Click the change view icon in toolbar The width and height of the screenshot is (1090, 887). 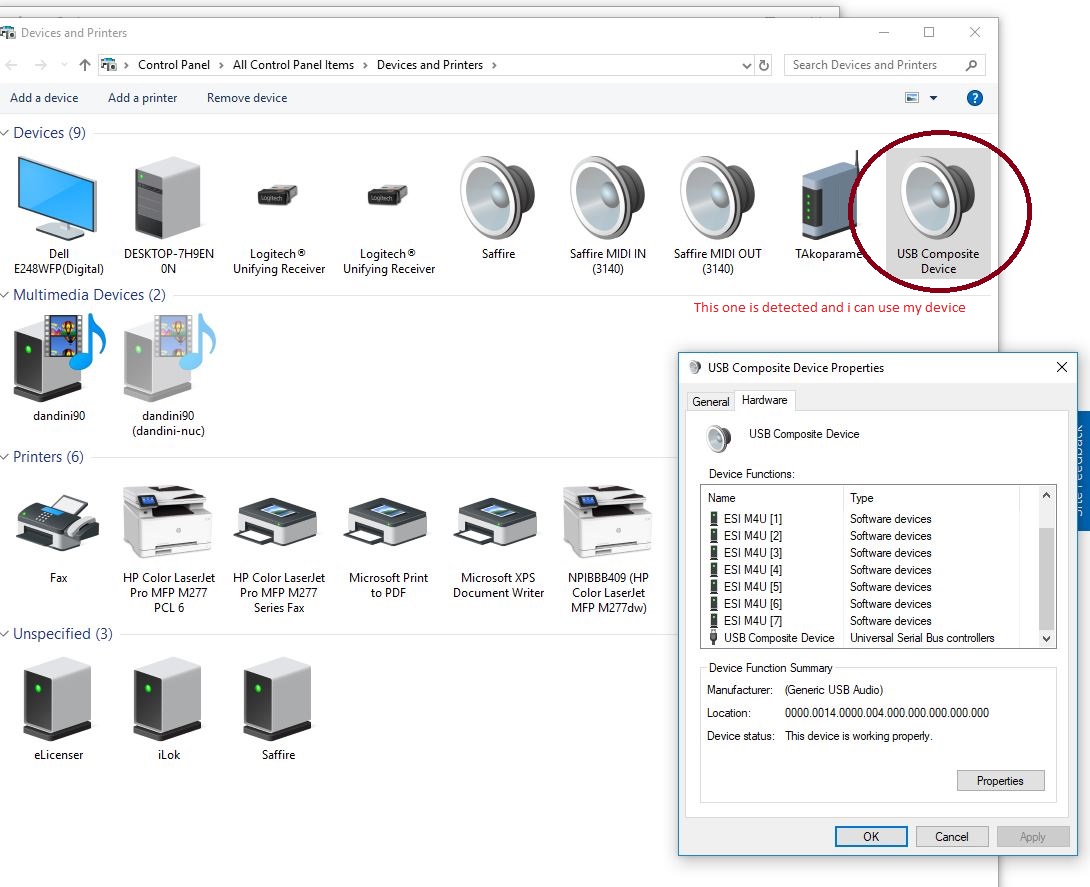(x=912, y=98)
